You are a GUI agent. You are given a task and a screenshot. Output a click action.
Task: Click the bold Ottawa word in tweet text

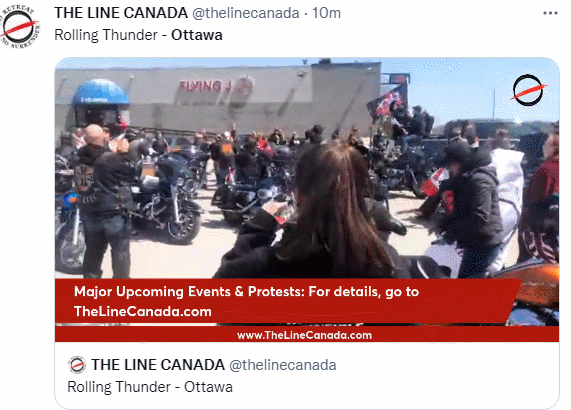pos(197,35)
